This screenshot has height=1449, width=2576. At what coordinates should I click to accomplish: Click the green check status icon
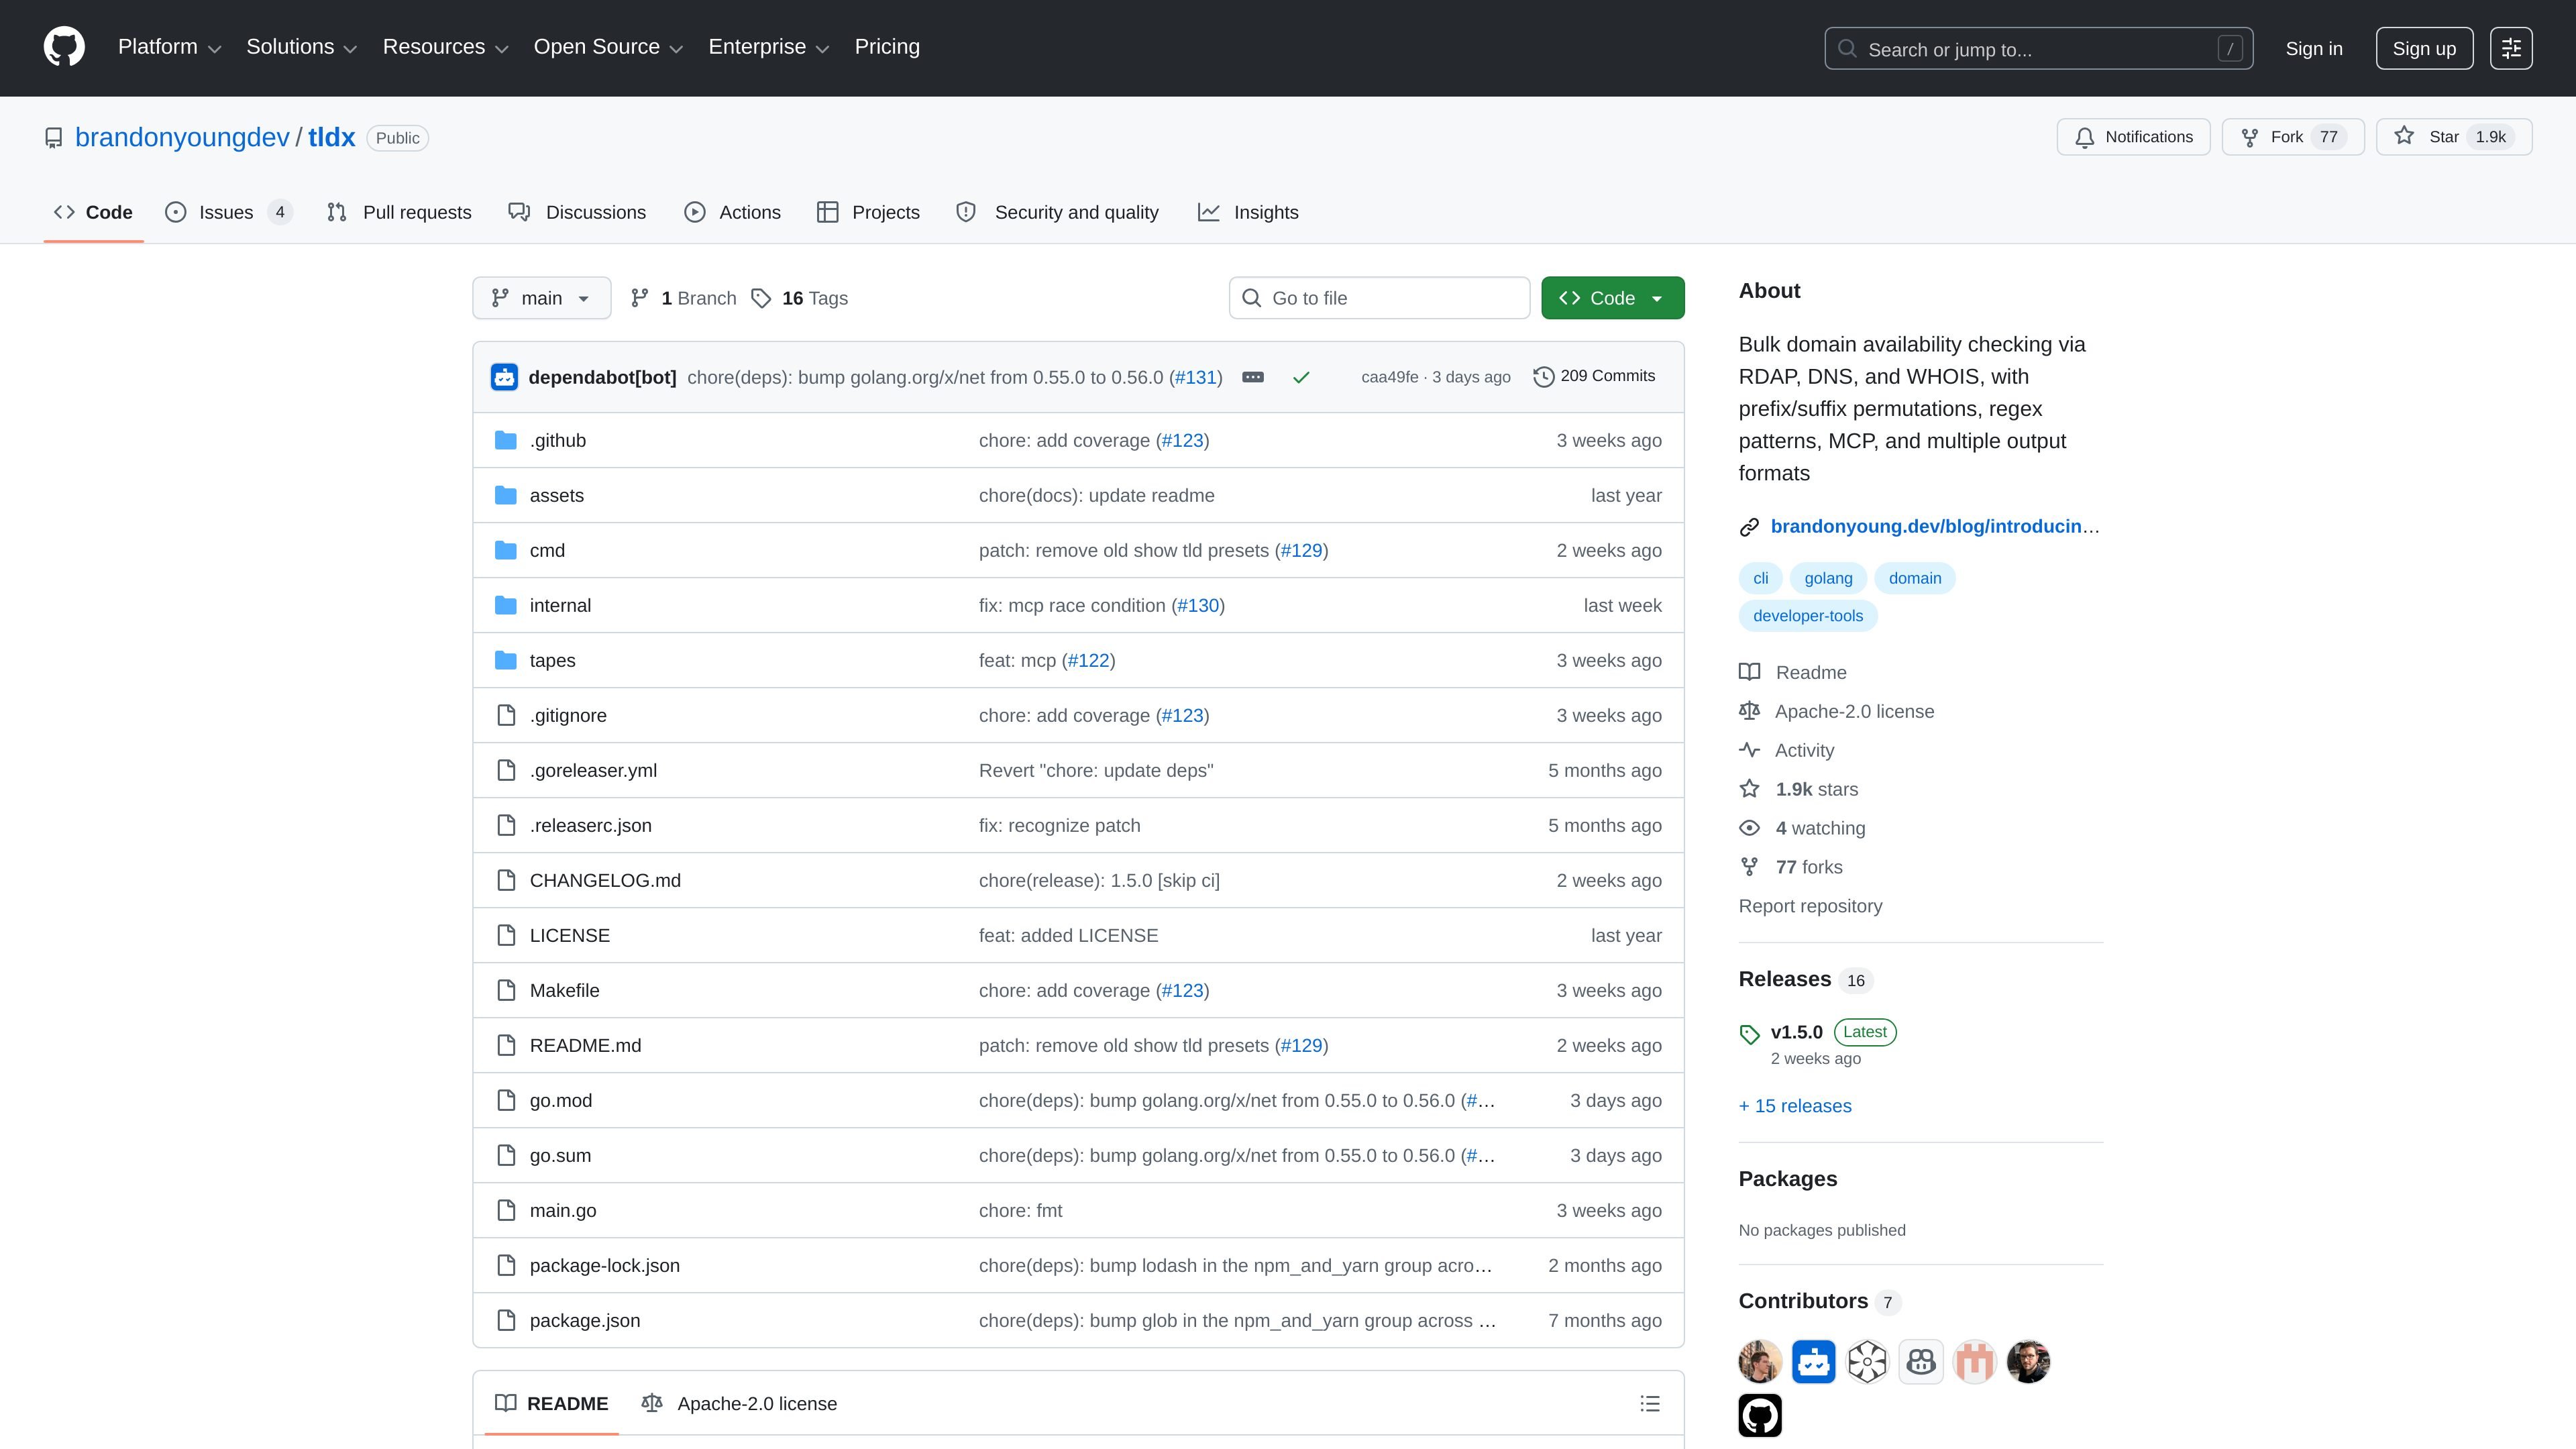point(1301,377)
